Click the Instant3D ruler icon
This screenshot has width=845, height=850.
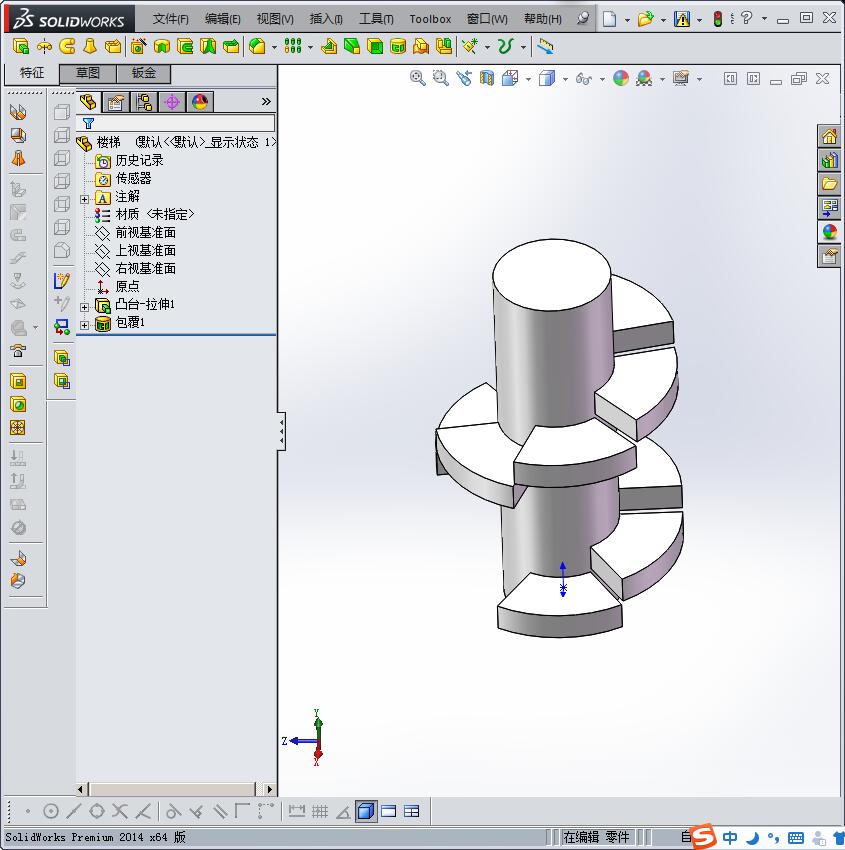tap(545, 47)
